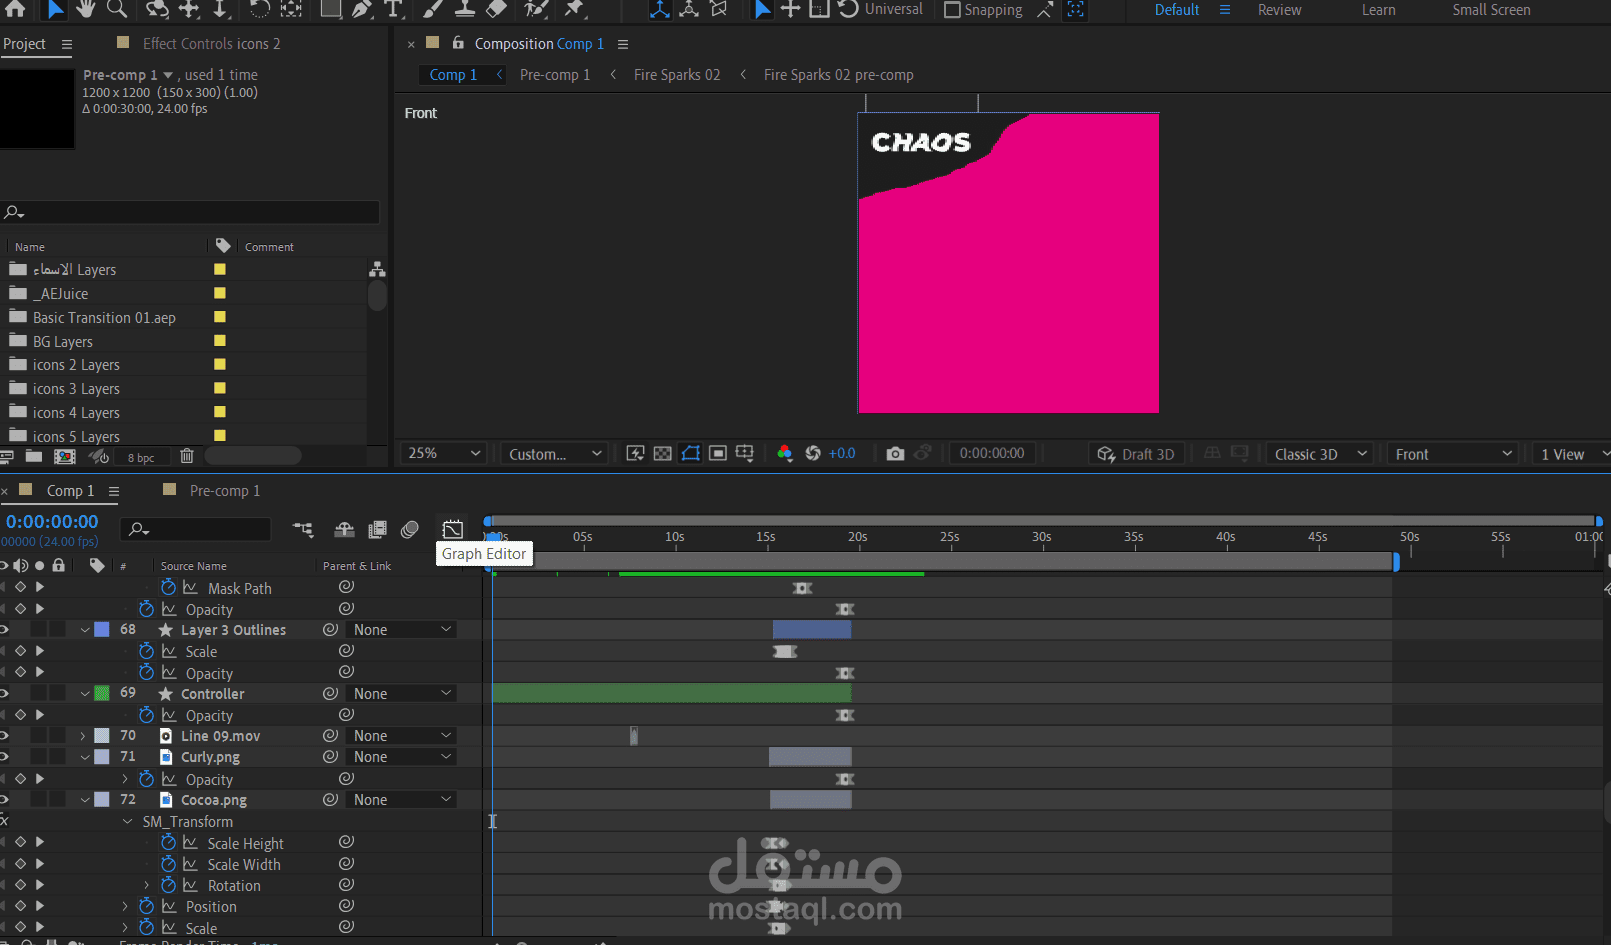Screen dimensions: 1611x945
Task: Click the adjust exposure +0.0 value
Action: click(842, 454)
